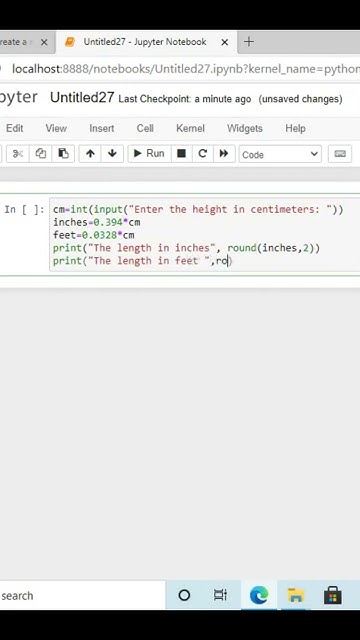The image size is (360, 640).
Task: Close the Untitled27 Jupyter Notebook tab
Action: click(x=224, y=42)
